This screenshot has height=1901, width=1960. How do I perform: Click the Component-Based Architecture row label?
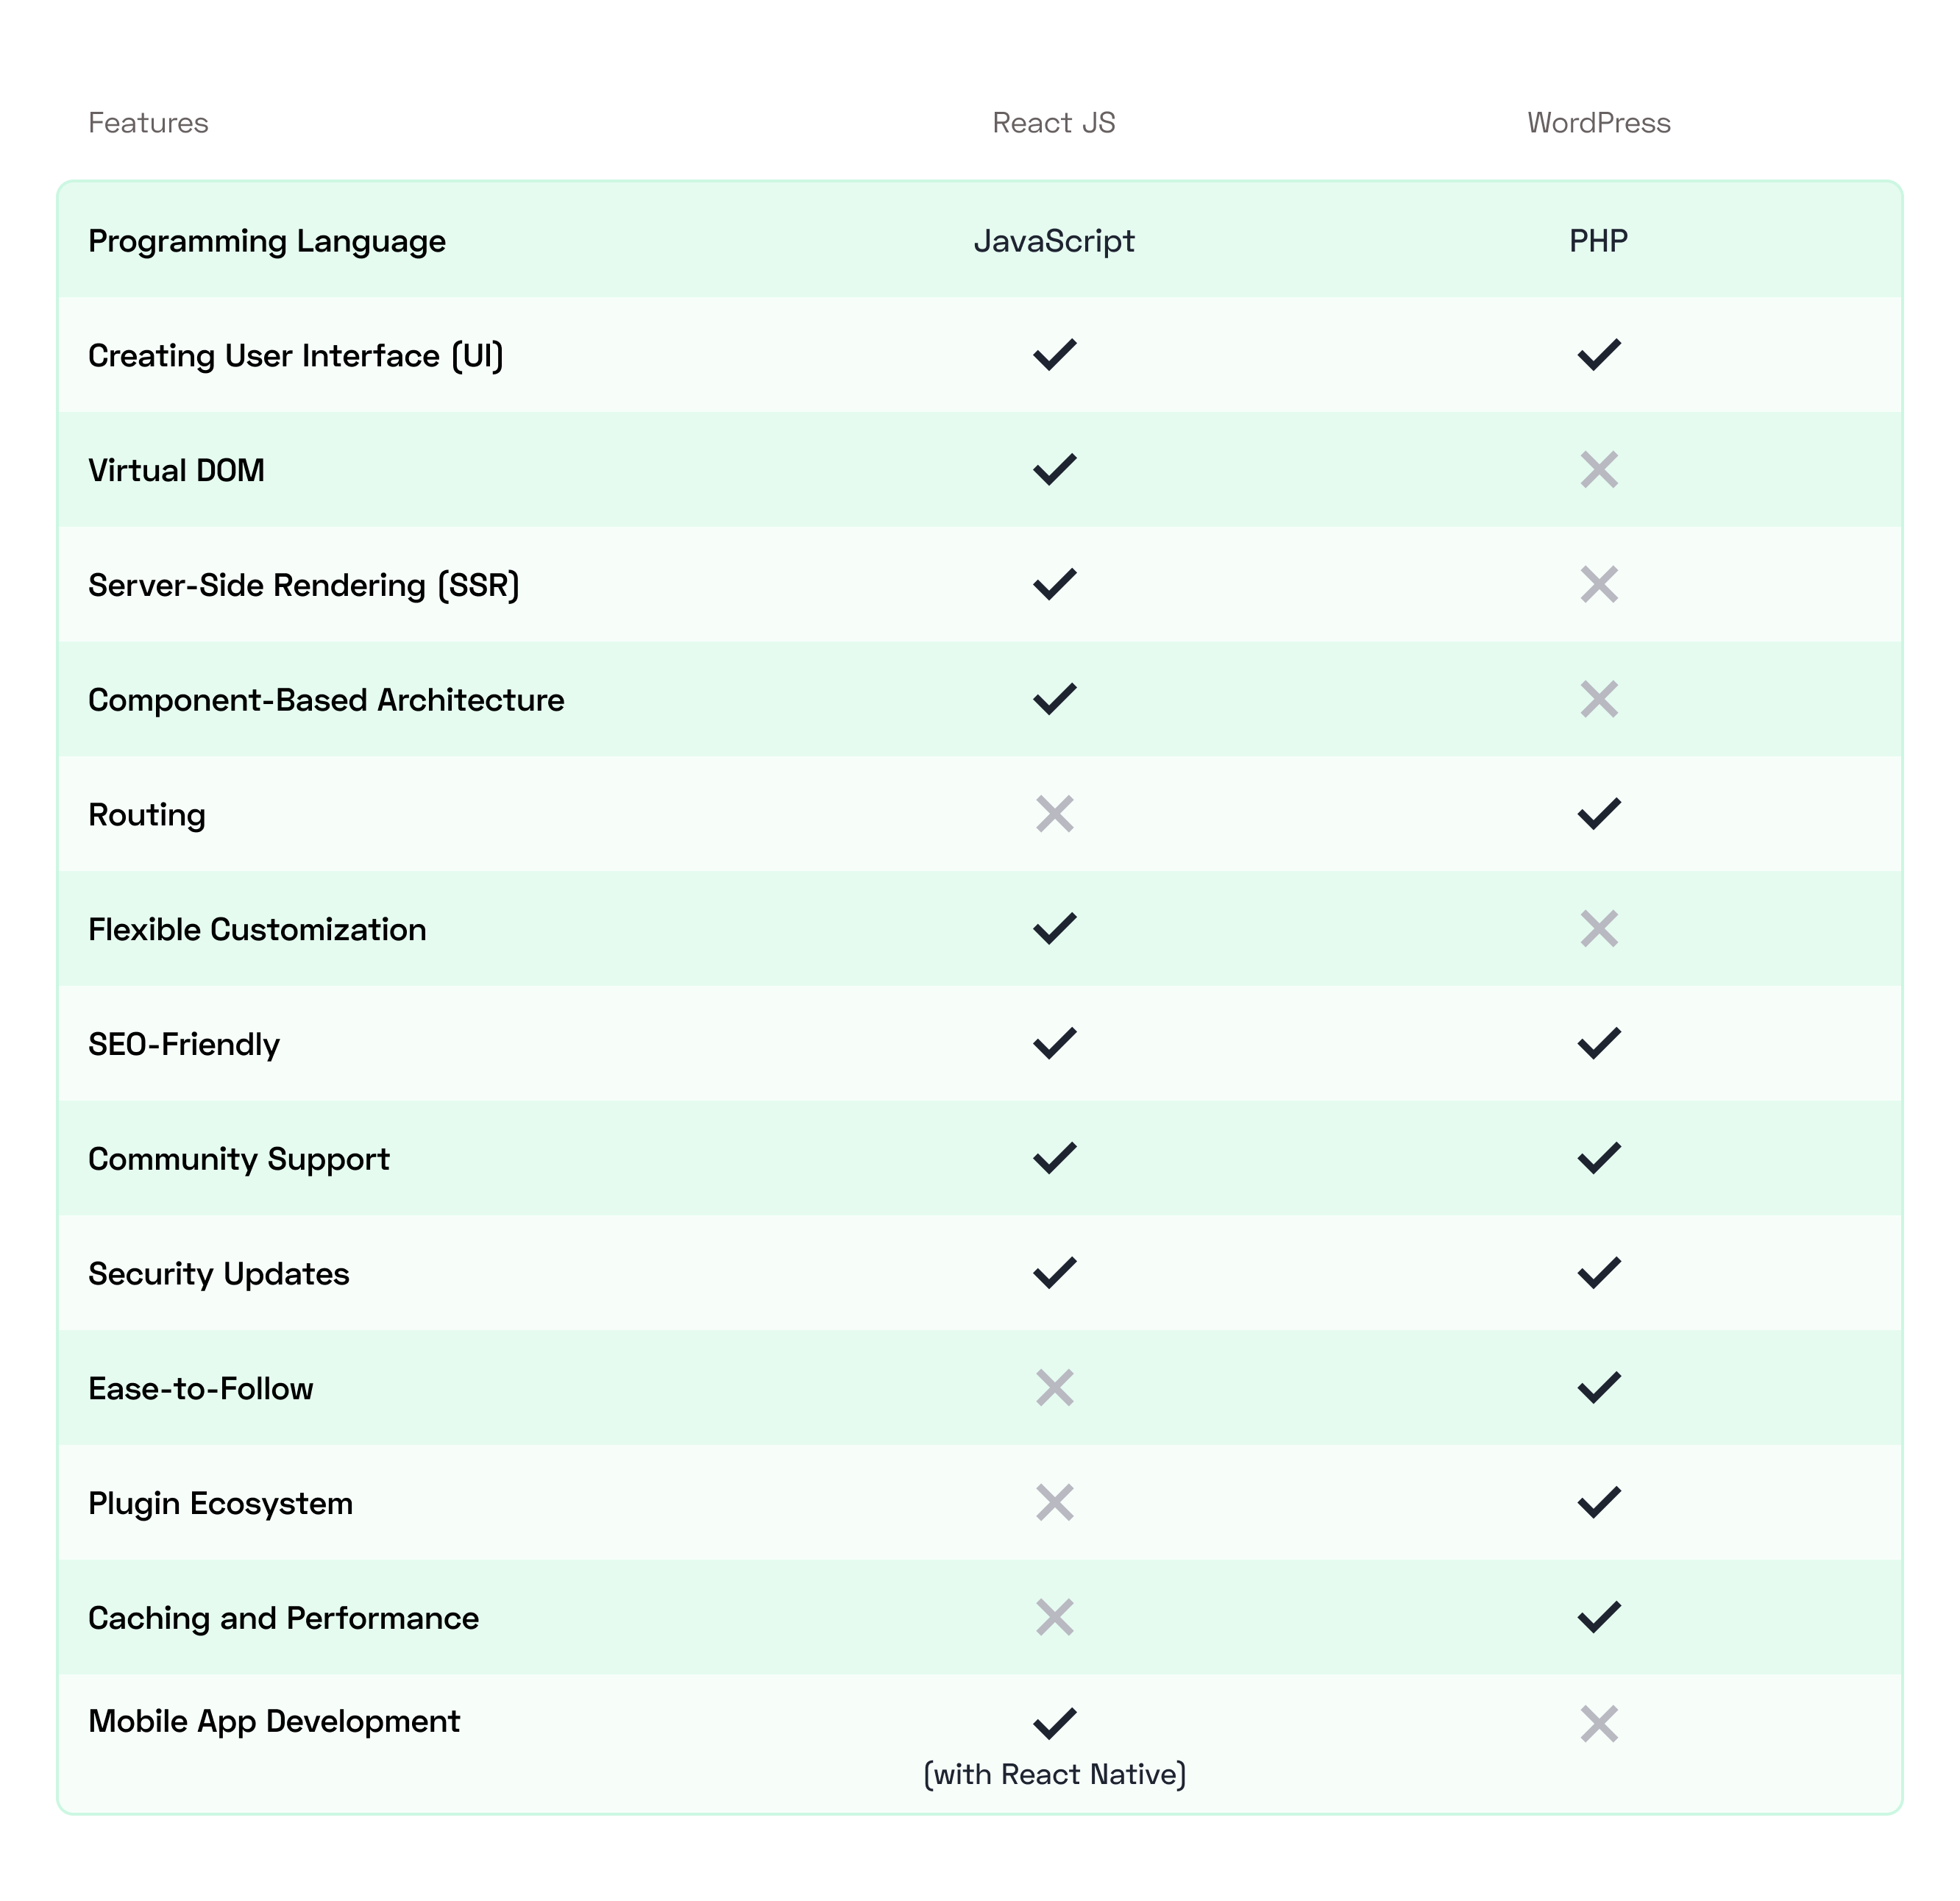click(326, 700)
